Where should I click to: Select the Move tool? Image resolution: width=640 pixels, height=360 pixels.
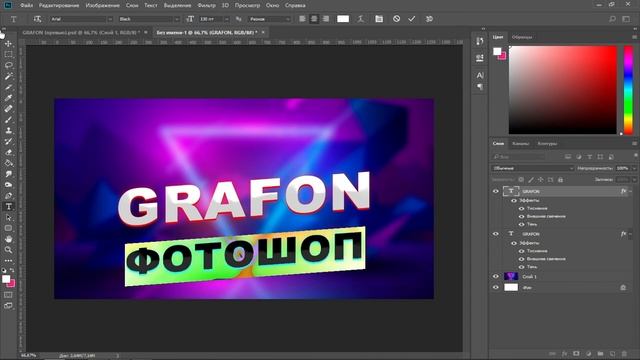click(8, 43)
